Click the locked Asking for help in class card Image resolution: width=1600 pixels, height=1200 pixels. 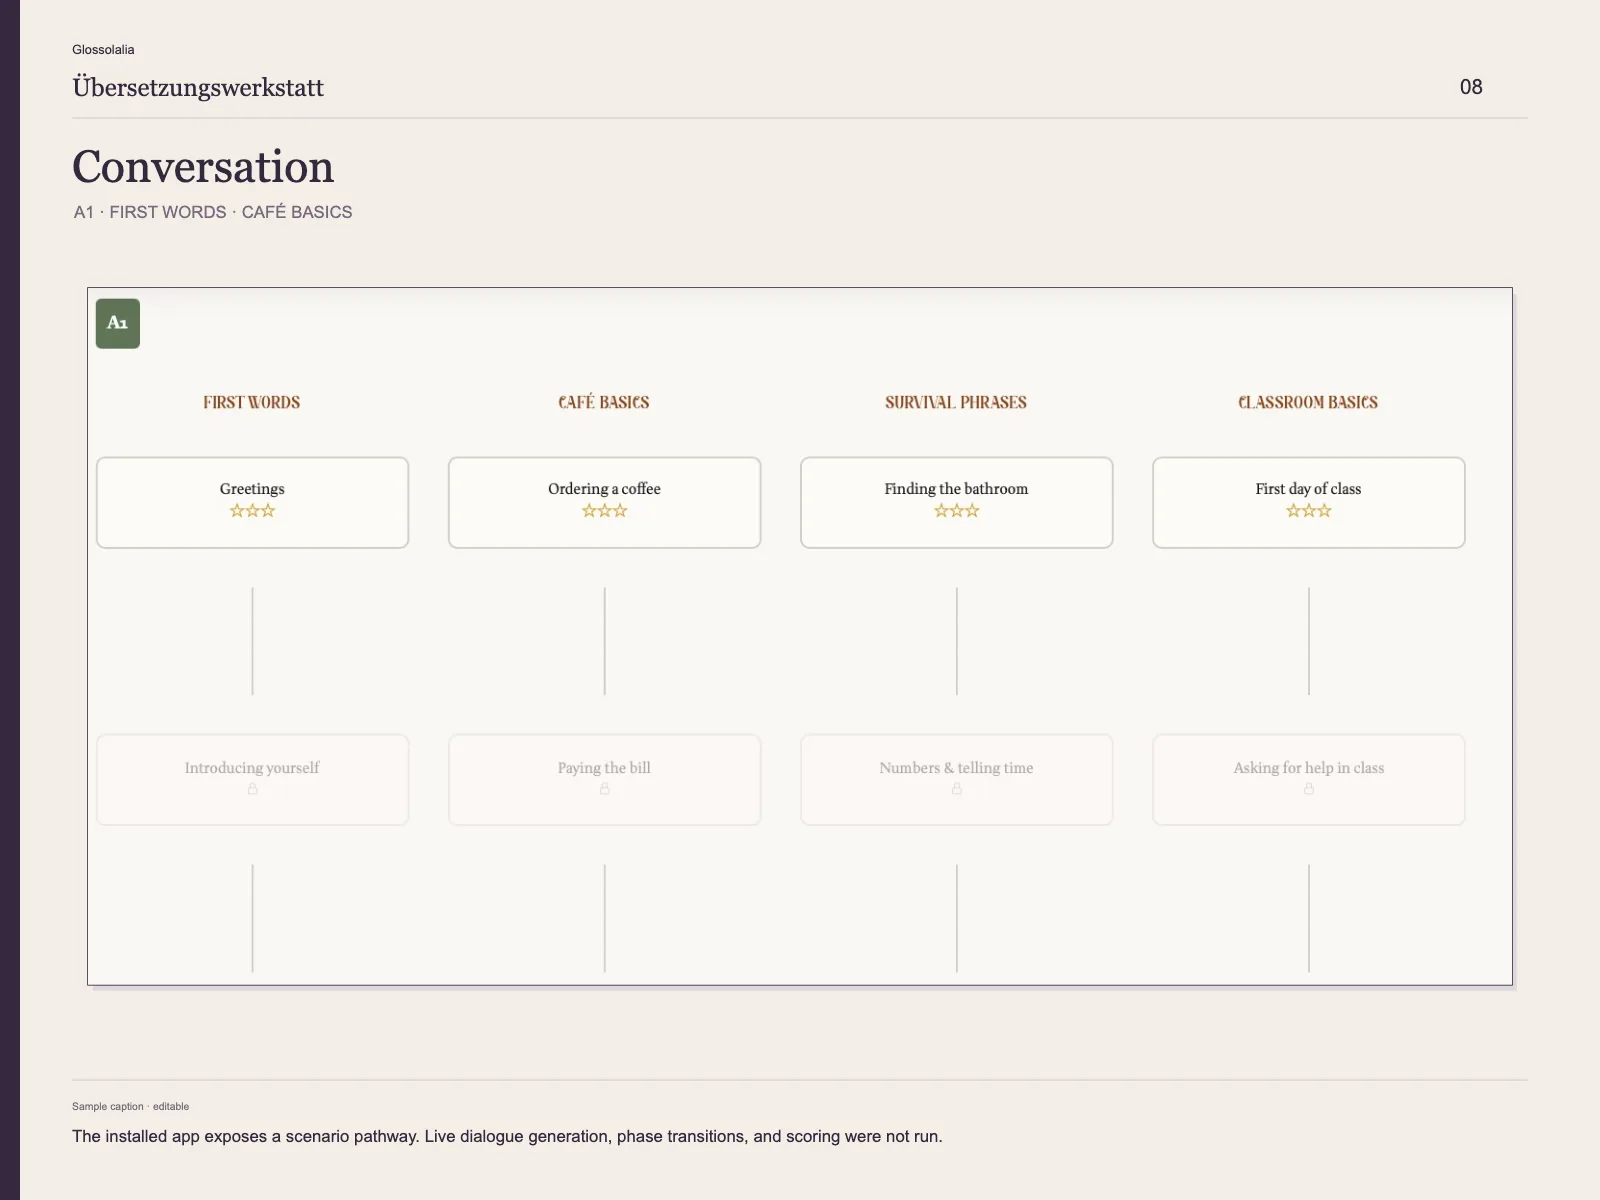[x=1308, y=780]
